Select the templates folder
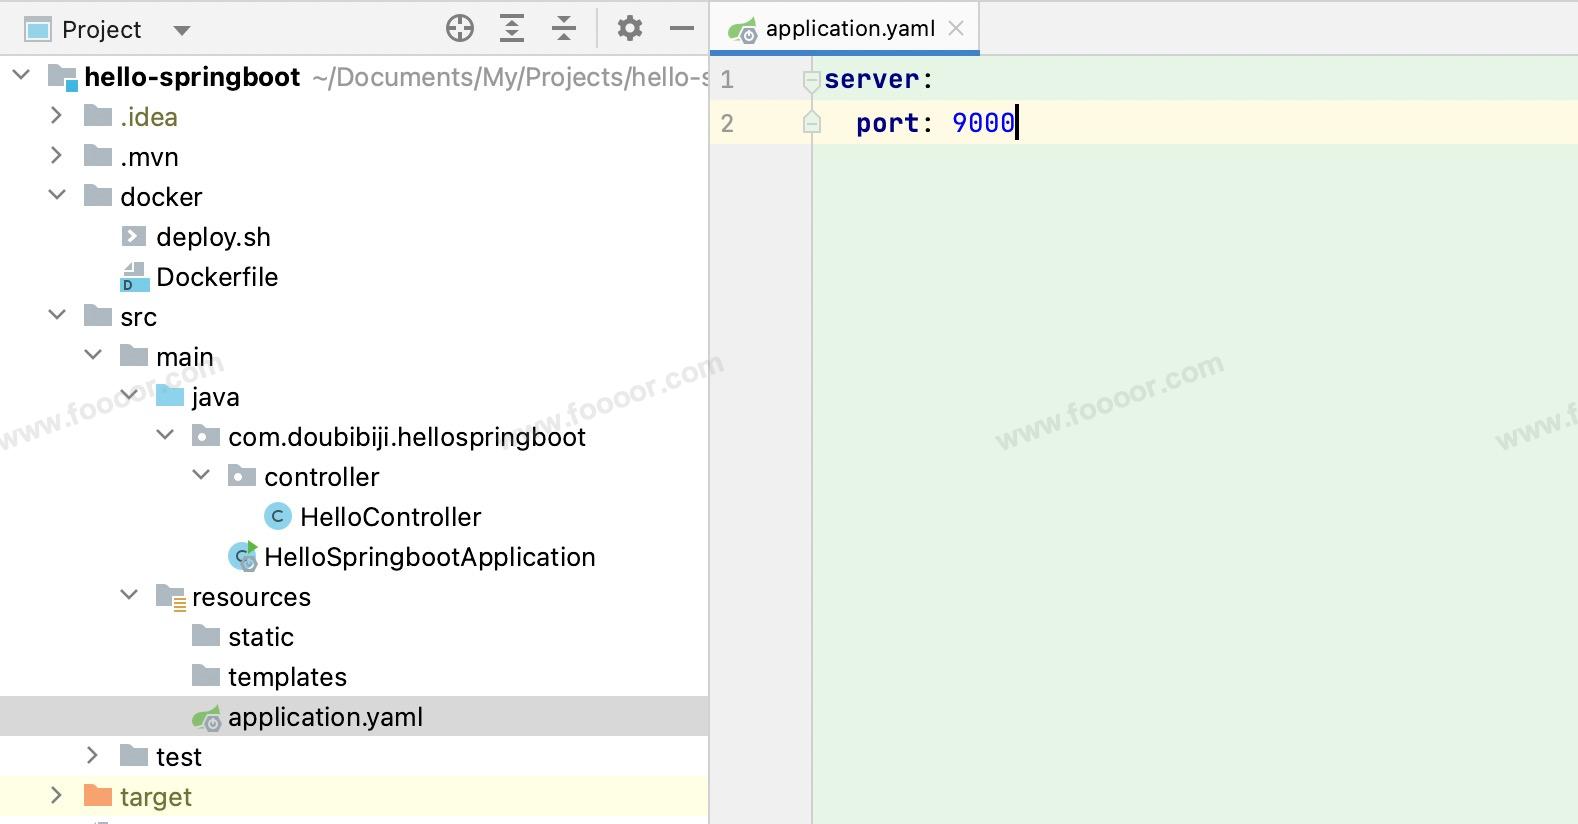The height and width of the screenshot is (824, 1578). (286, 677)
